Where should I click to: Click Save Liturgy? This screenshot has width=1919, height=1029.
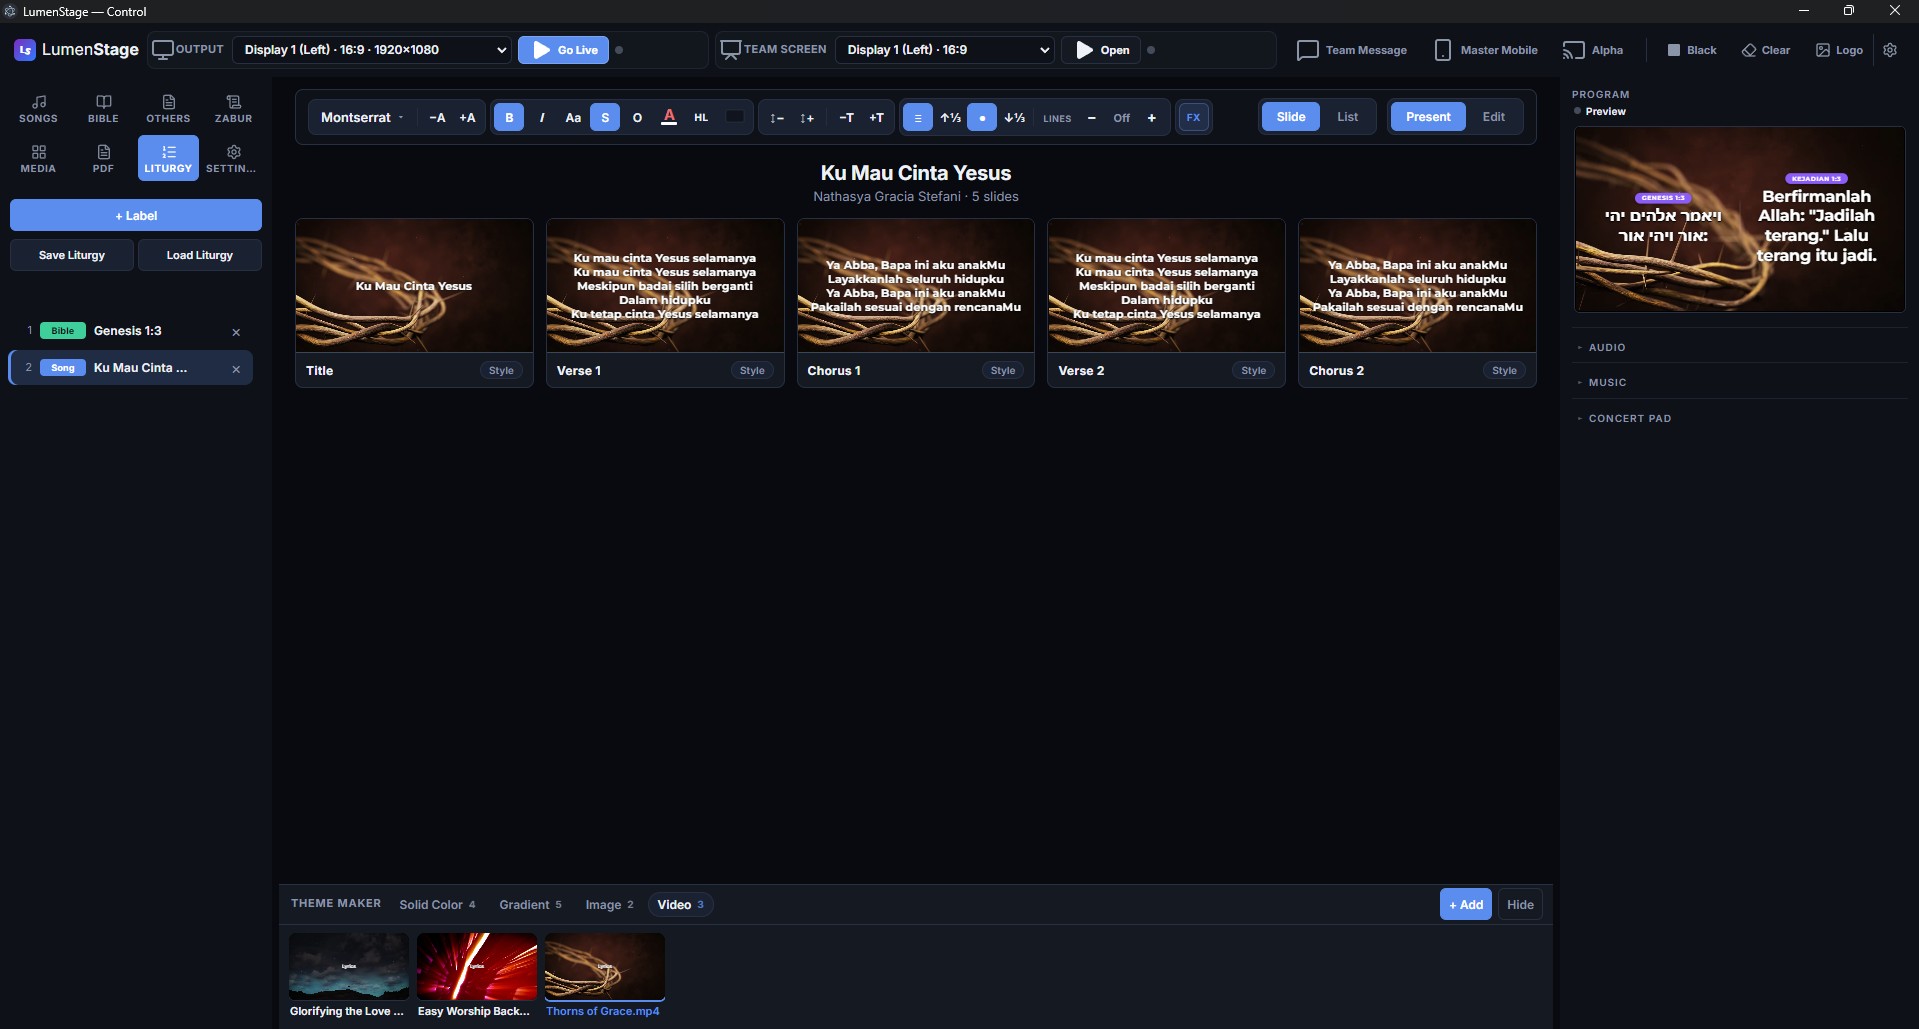[x=72, y=255]
